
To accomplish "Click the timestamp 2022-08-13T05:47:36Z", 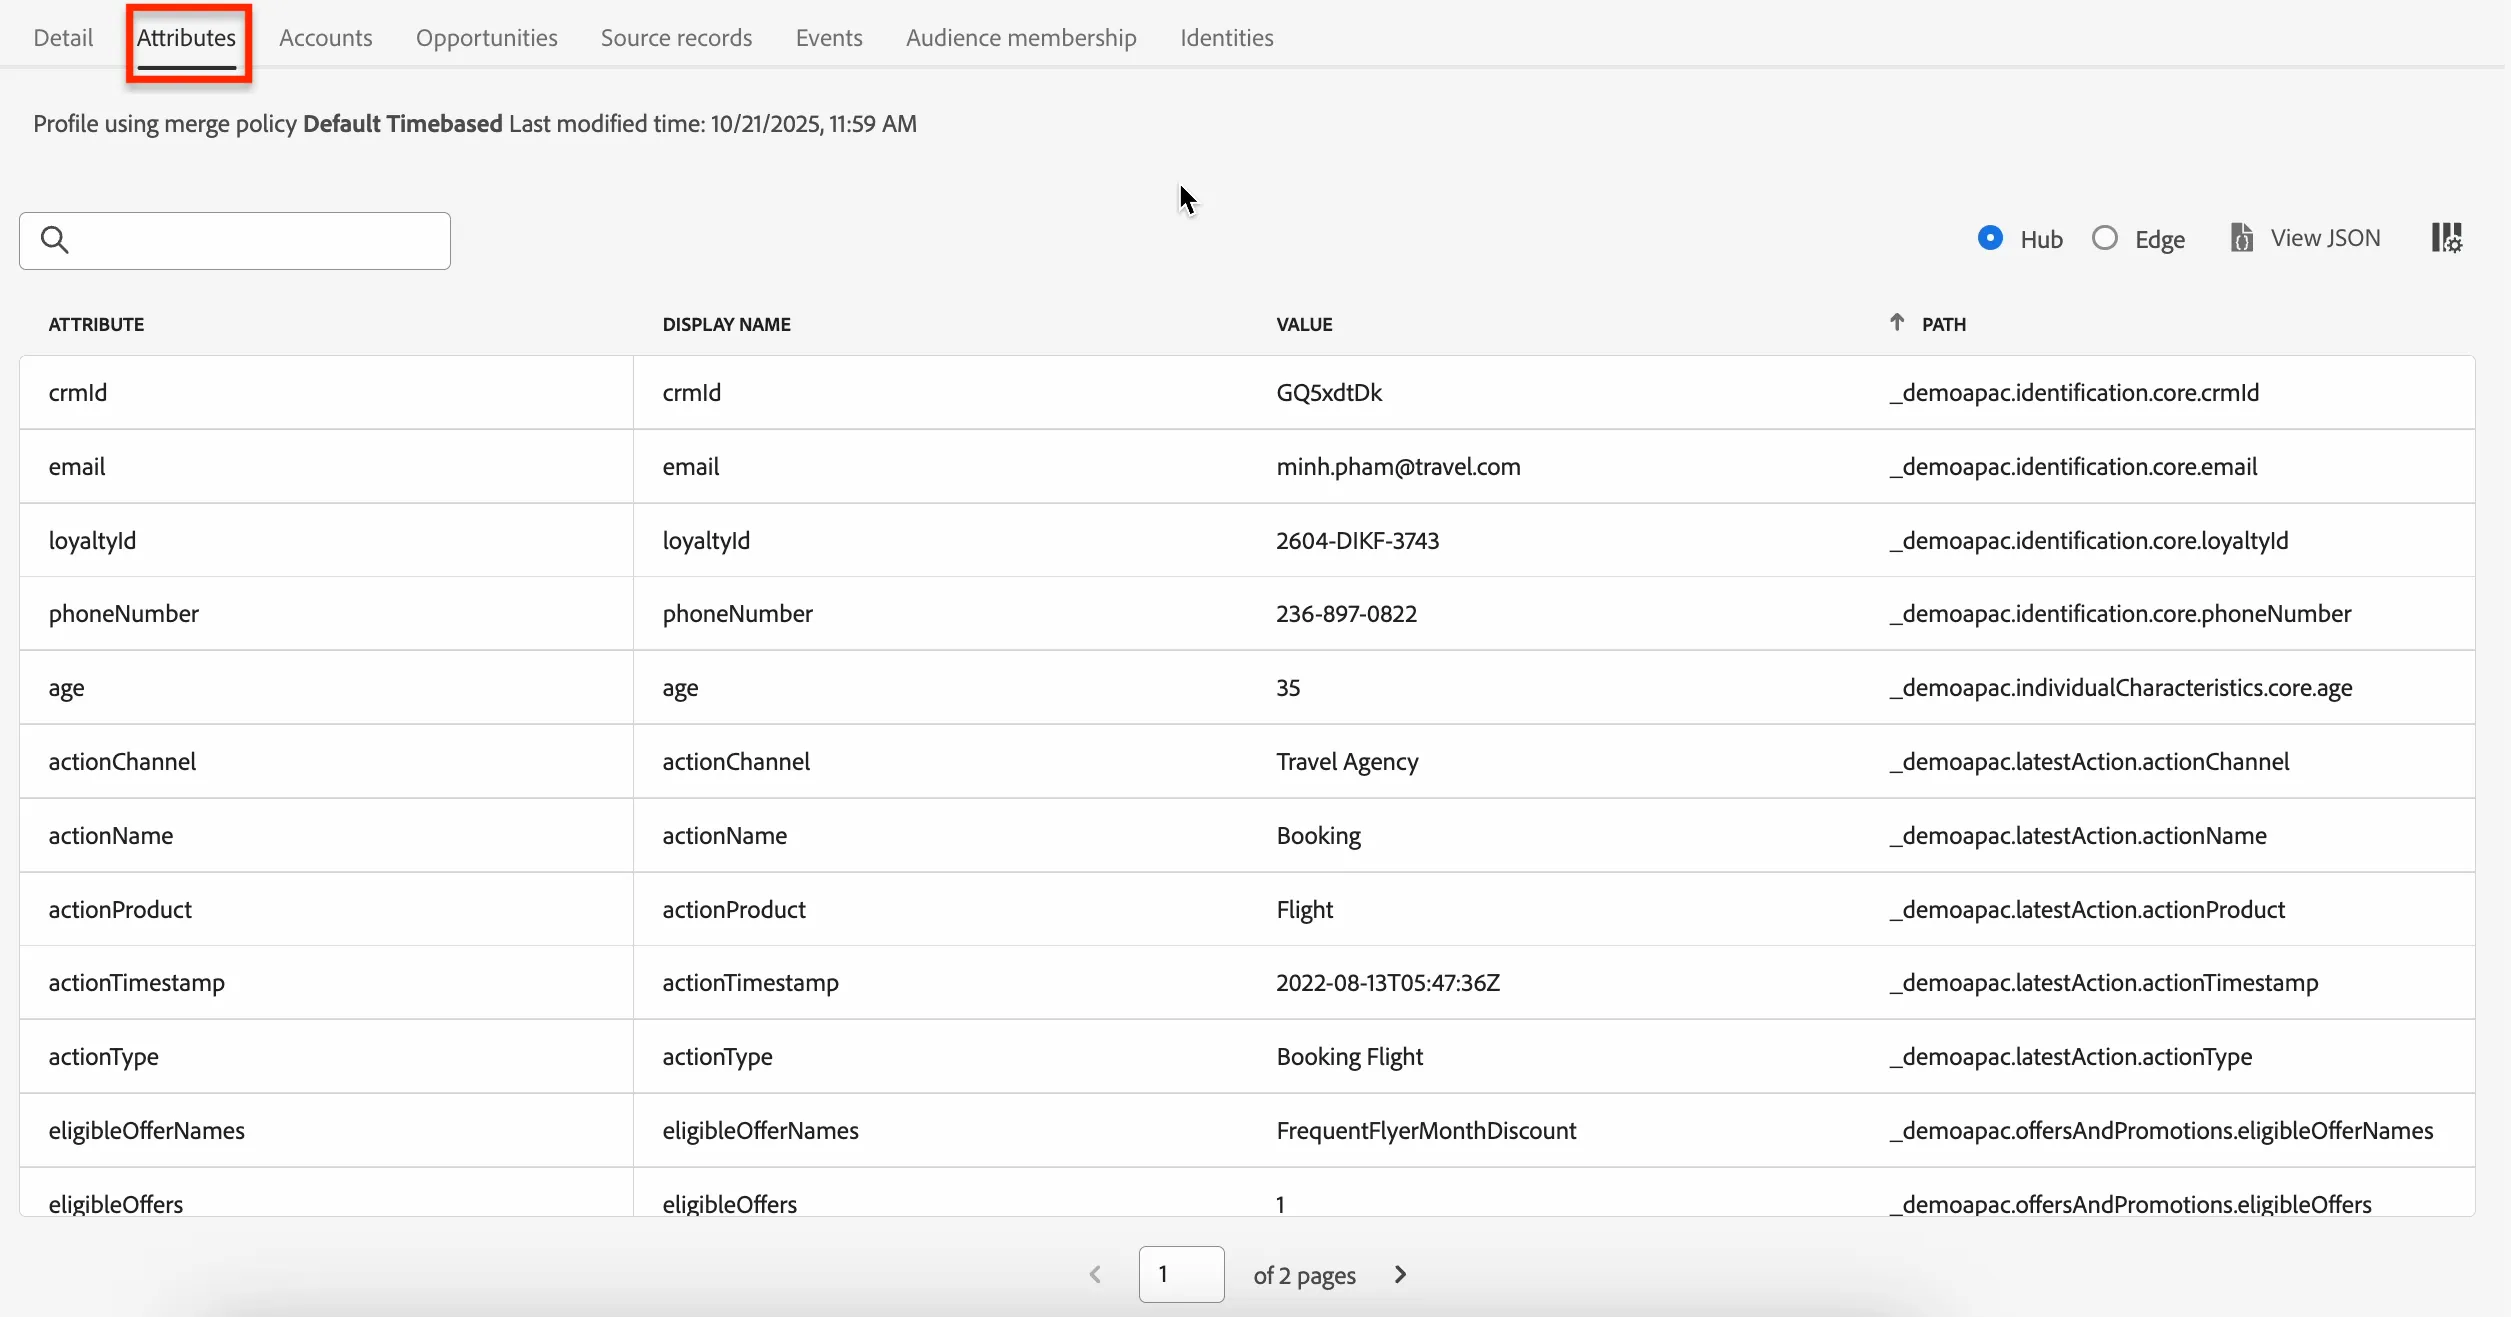I will click(x=1388, y=983).
